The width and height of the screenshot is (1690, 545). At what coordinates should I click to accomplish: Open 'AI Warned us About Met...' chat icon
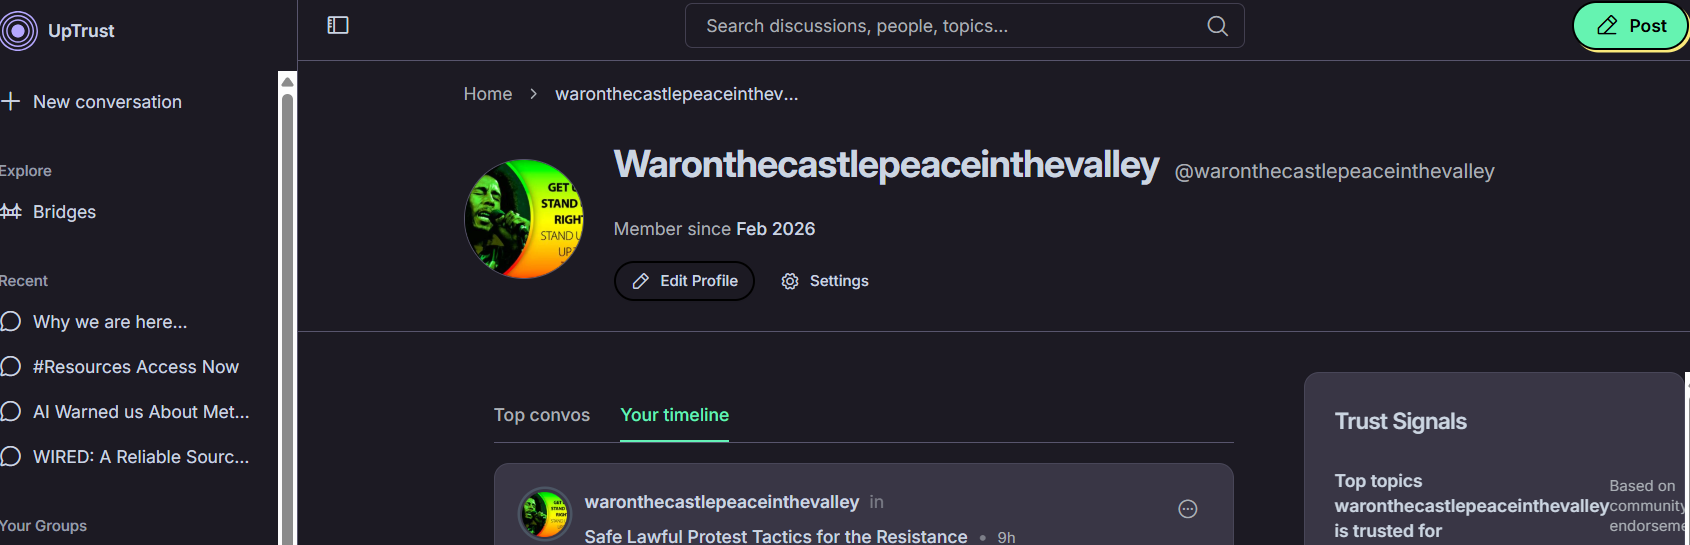pos(11,412)
